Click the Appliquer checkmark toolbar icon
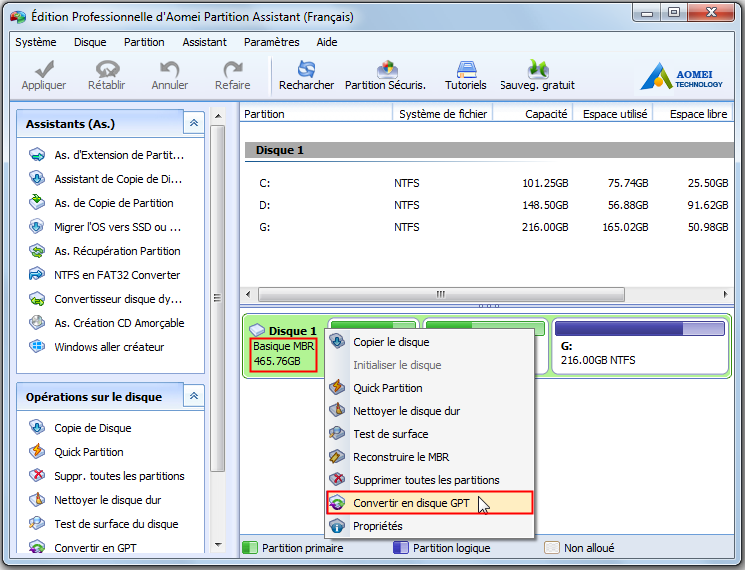 coord(44,69)
